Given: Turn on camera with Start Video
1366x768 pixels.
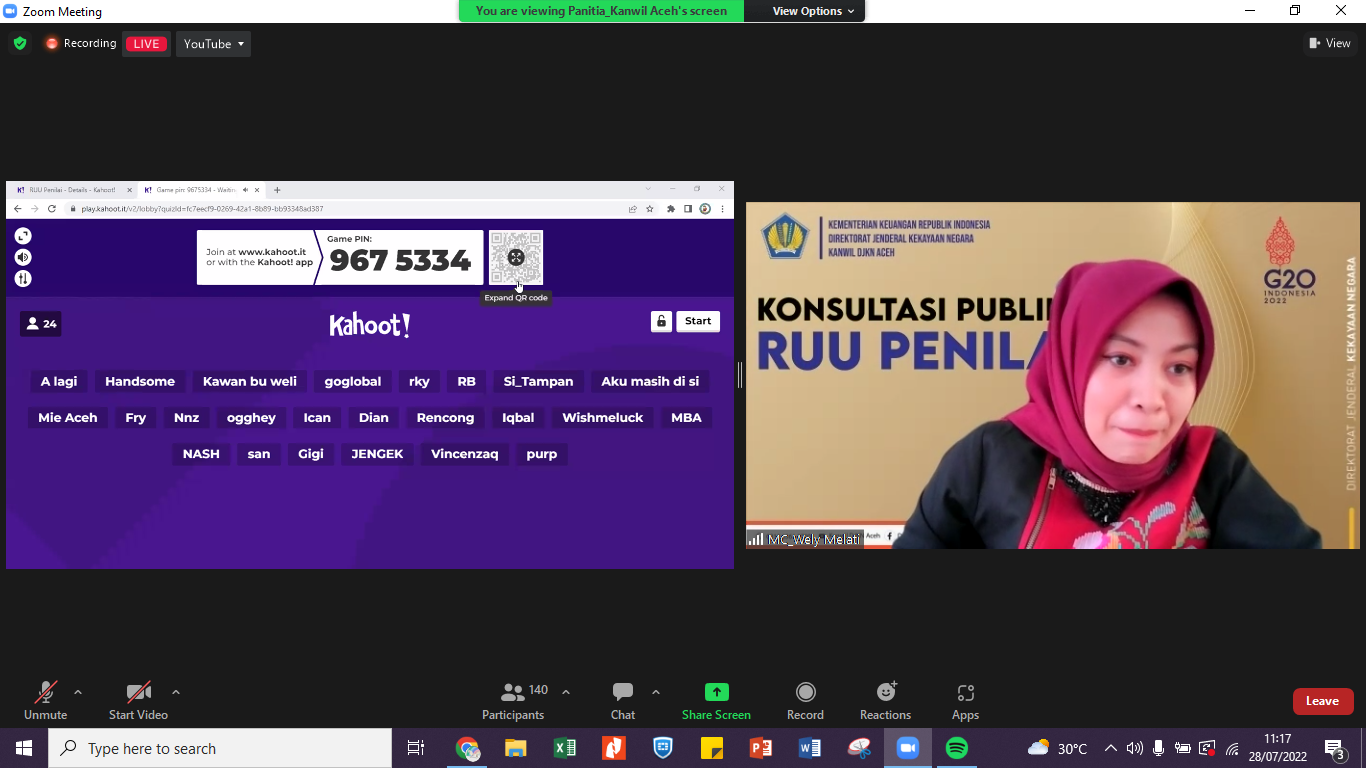Looking at the screenshot, I should [x=138, y=692].
